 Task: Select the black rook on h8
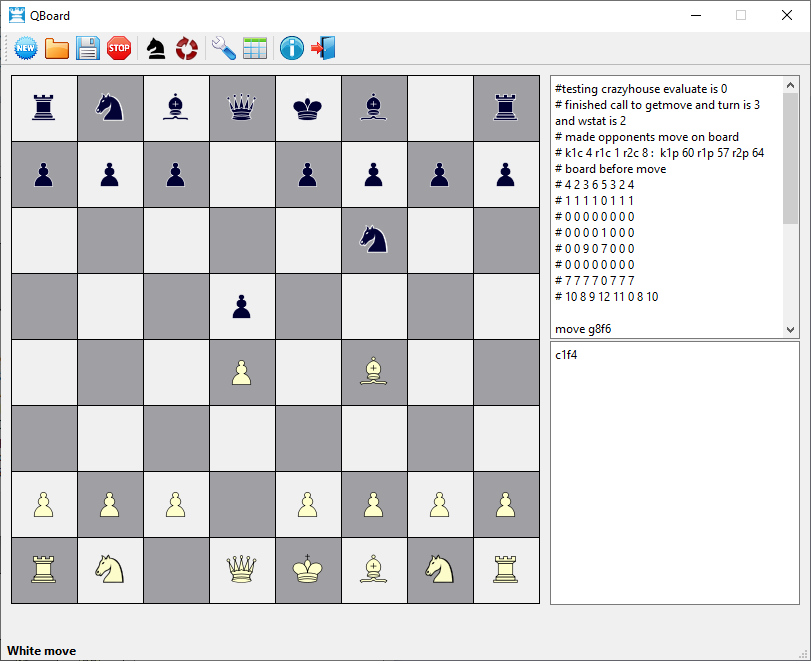pos(506,108)
